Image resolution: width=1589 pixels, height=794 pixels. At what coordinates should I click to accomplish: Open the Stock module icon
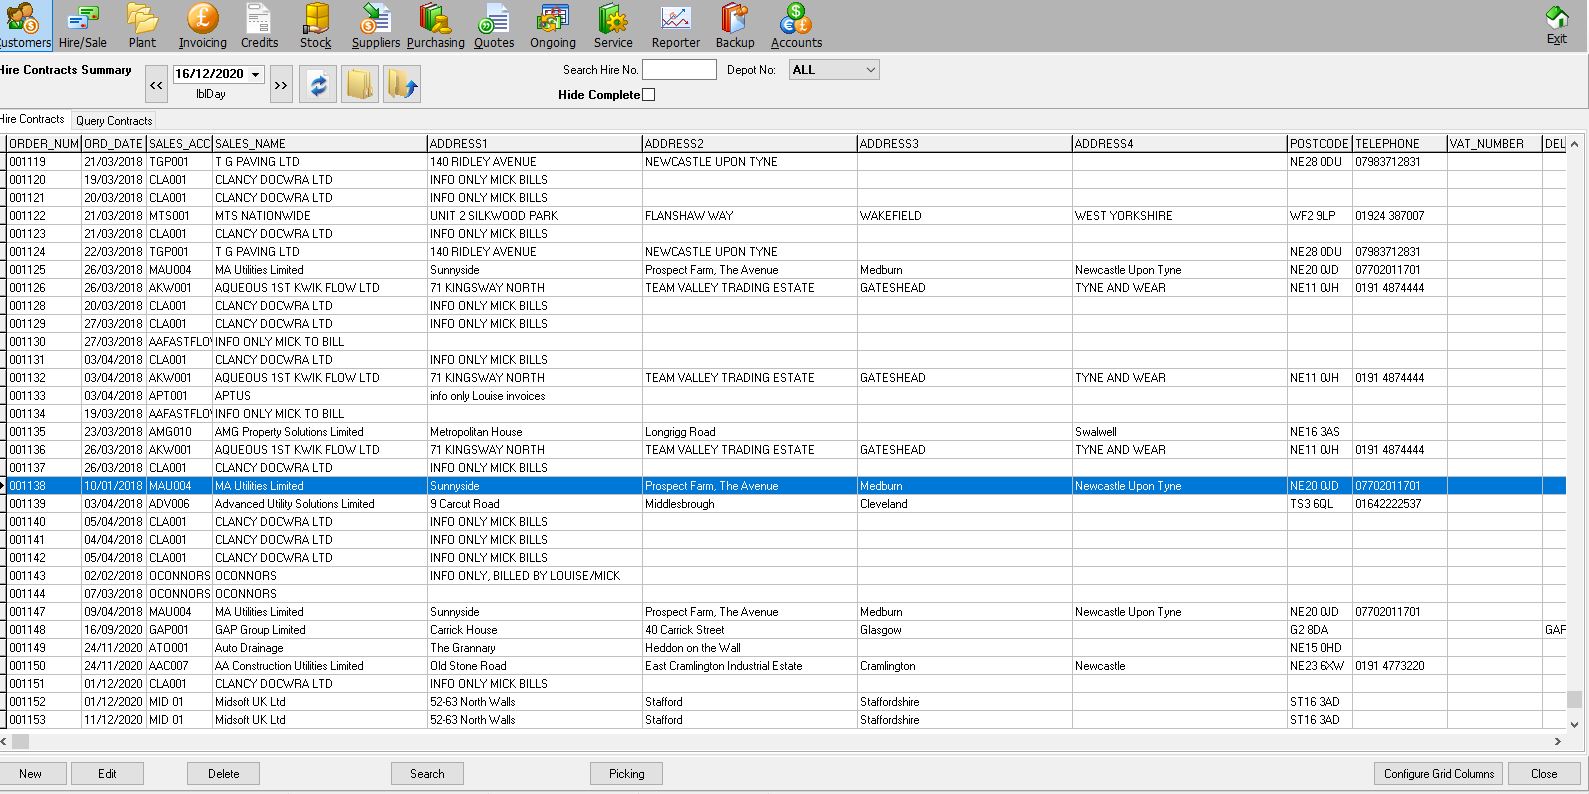[x=315, y=20]
